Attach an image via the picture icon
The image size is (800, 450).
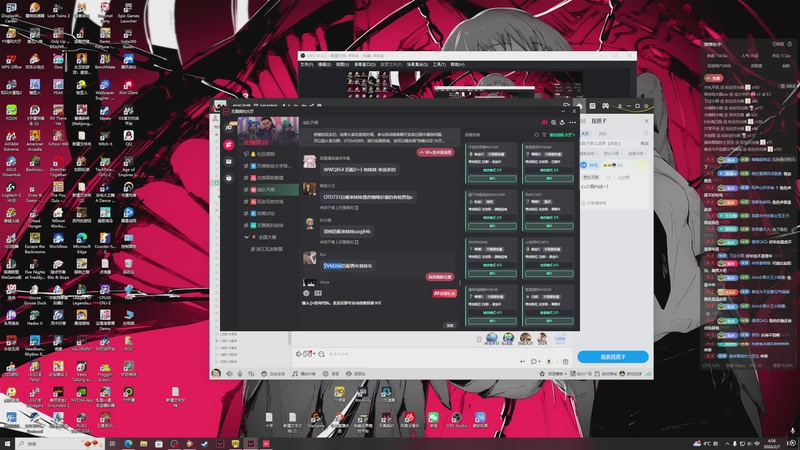click(x=318, y=293)
